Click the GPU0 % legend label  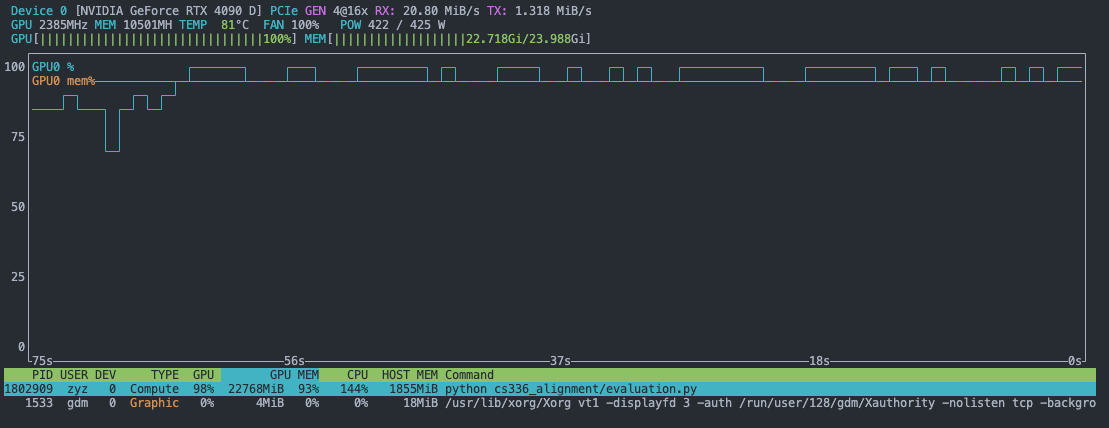(53, 67)
